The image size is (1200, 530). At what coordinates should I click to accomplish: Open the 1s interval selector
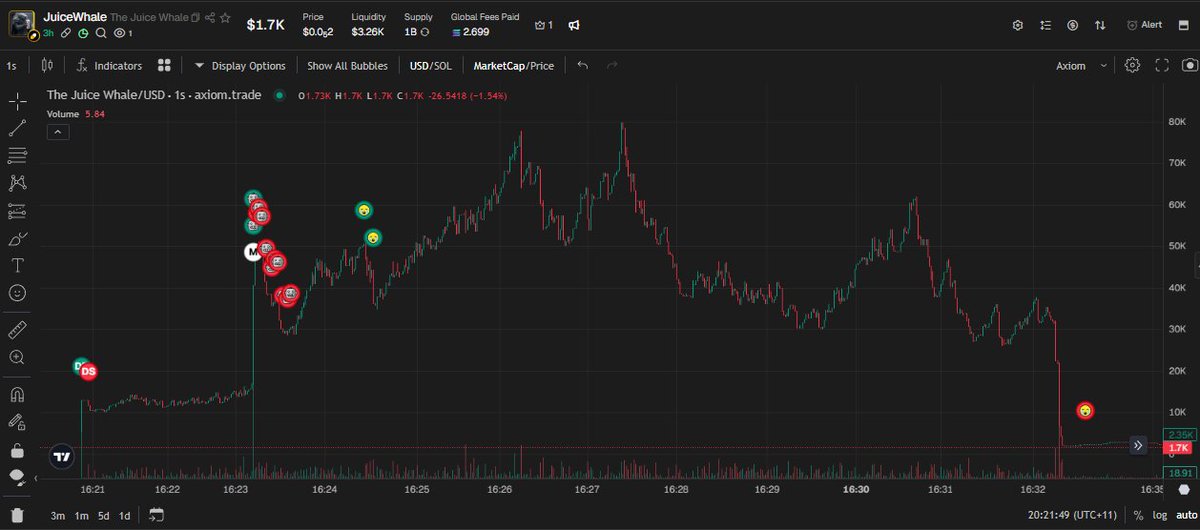tap(12, 65)
